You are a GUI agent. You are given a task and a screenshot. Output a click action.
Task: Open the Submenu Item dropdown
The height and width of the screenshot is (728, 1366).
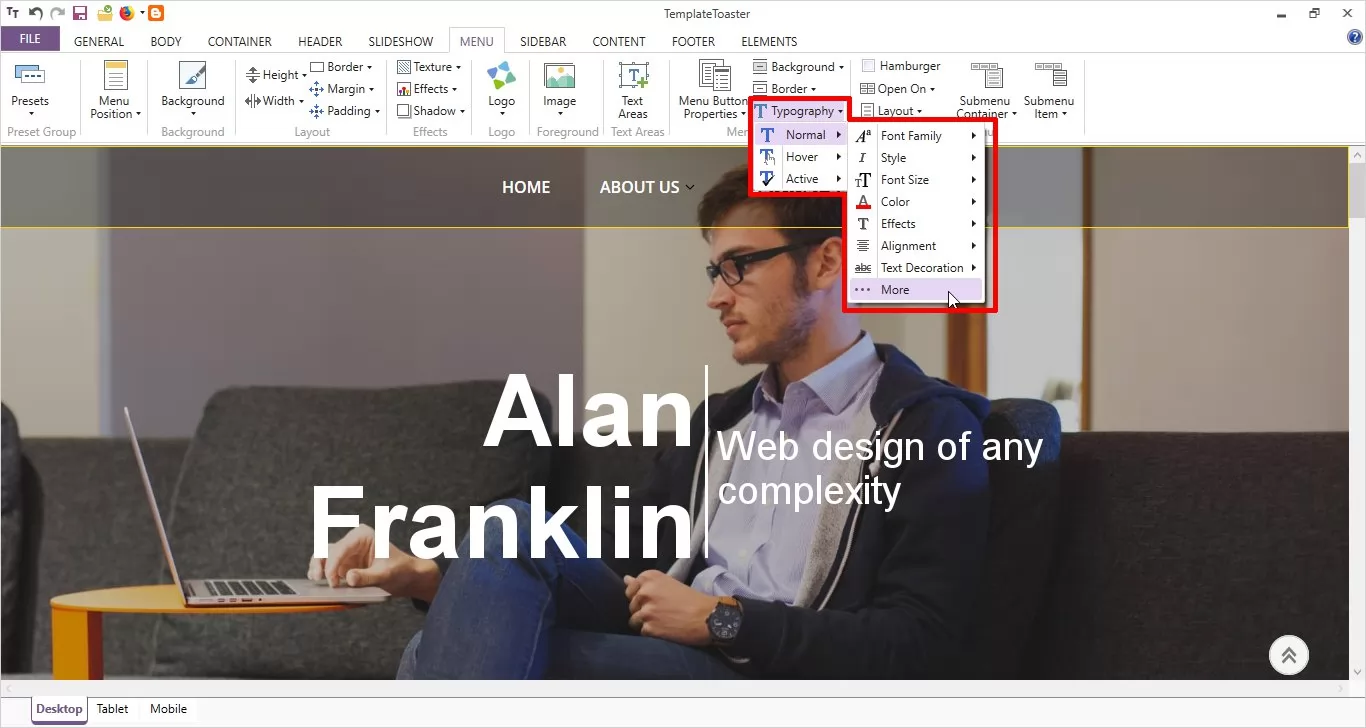[x=1048, y=107]
